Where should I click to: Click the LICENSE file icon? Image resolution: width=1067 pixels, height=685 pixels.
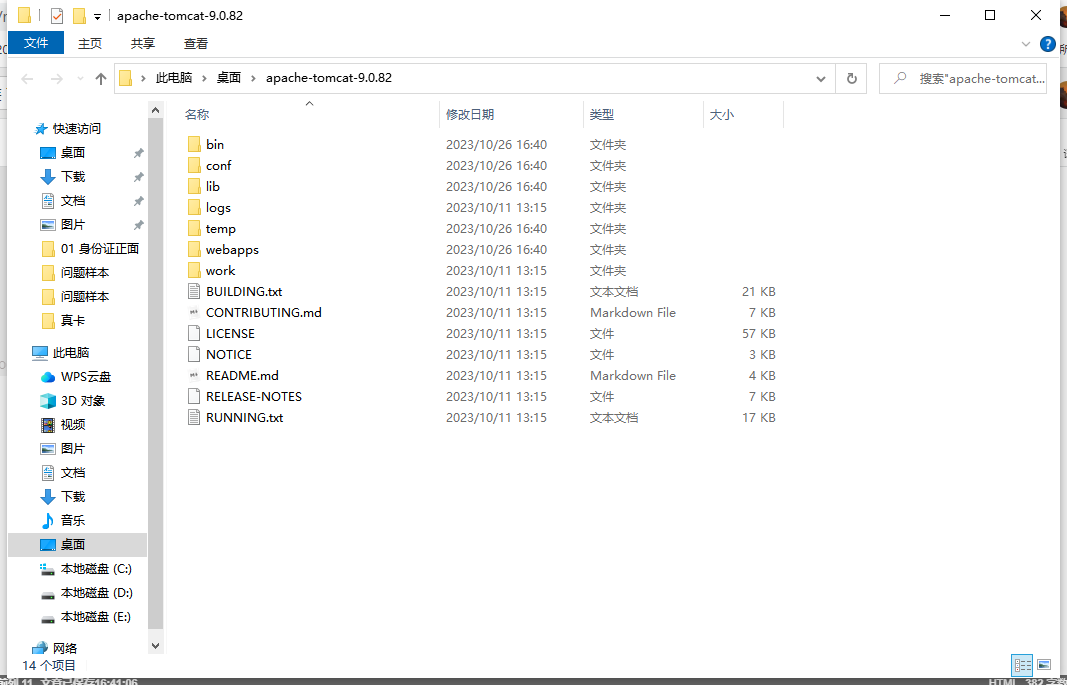[x=194, y=333]
